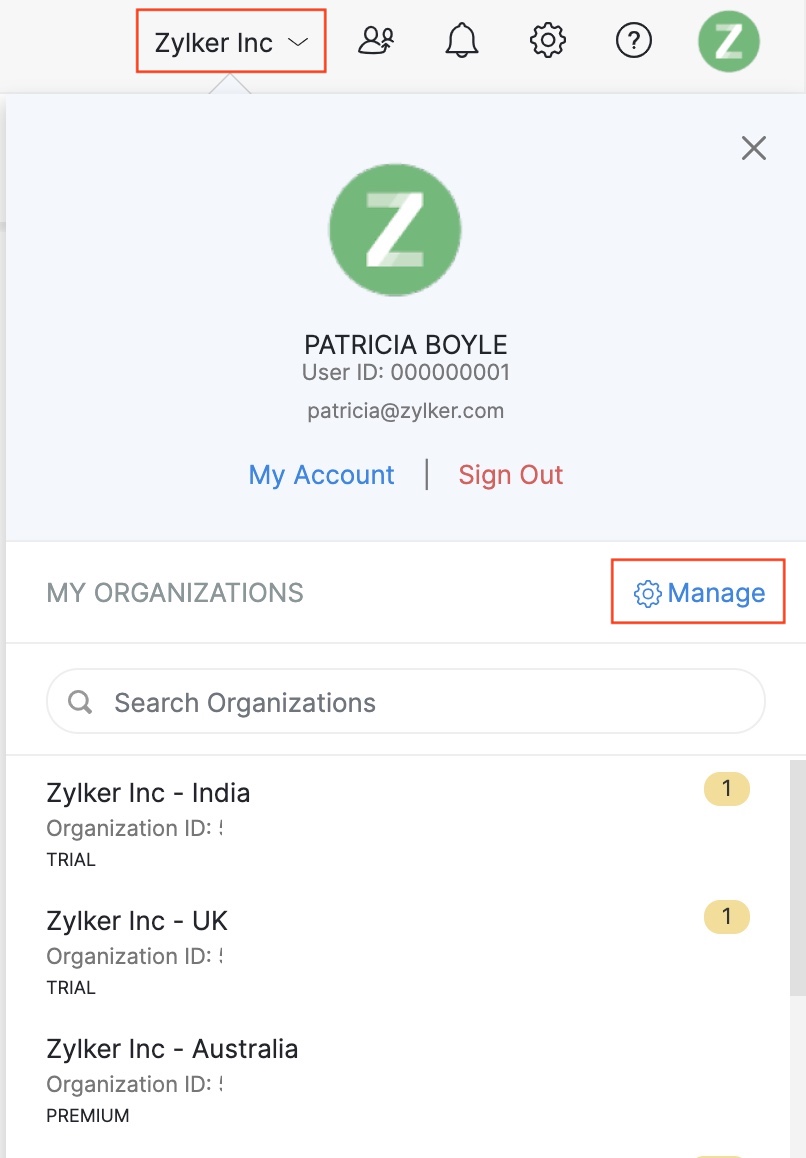The width and height of the screenshot is (806, 1158).
Task: Click the badge next to Zylker Inc - UK
Action: (x=727, y=917)
